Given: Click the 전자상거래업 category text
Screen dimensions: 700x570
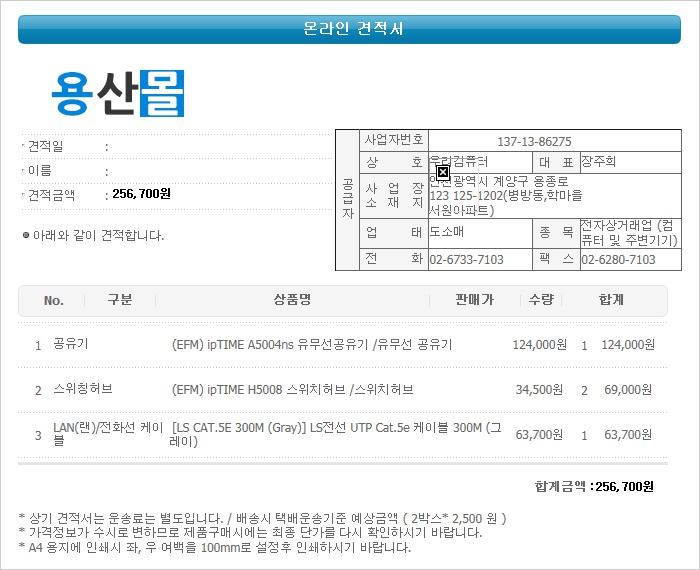Looking at the screenshot, I should [629, 233].
